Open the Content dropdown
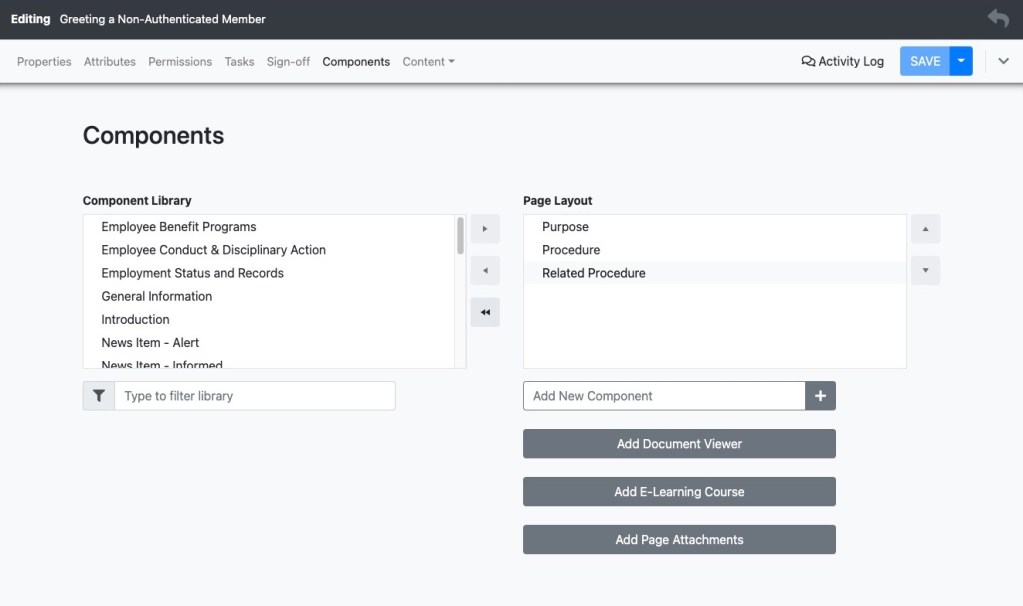The height and width of the screenshot is (606, 1023). tap(428, 61)
